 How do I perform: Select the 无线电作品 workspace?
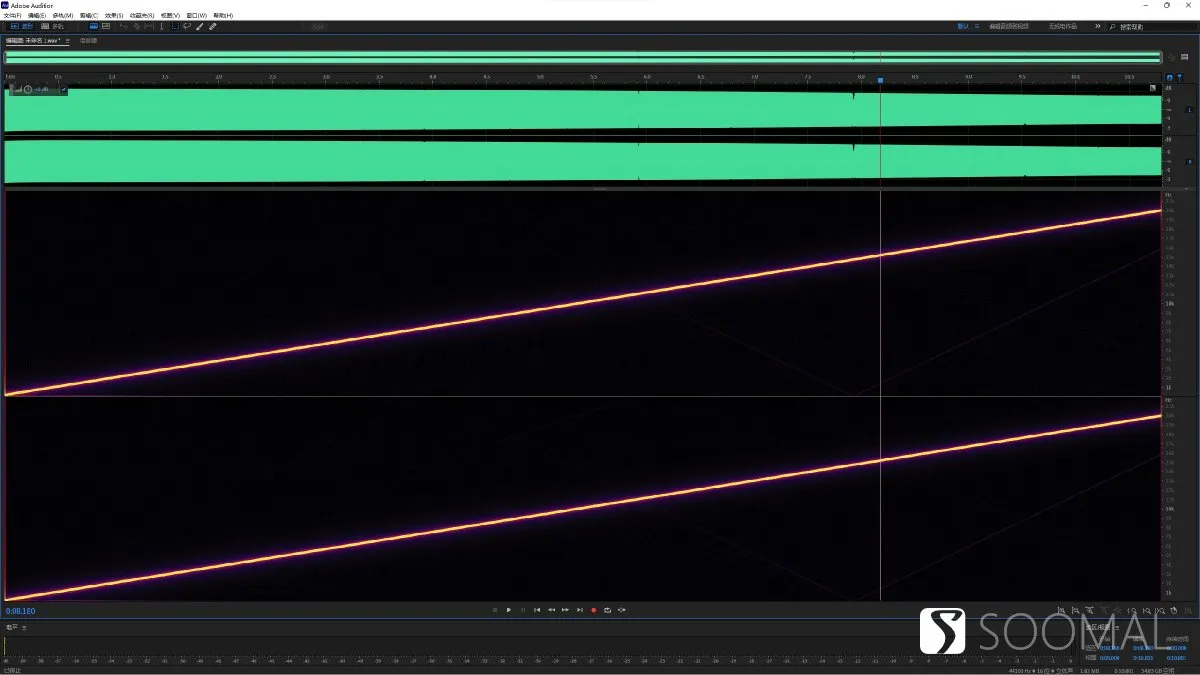tap(1062, 26)
